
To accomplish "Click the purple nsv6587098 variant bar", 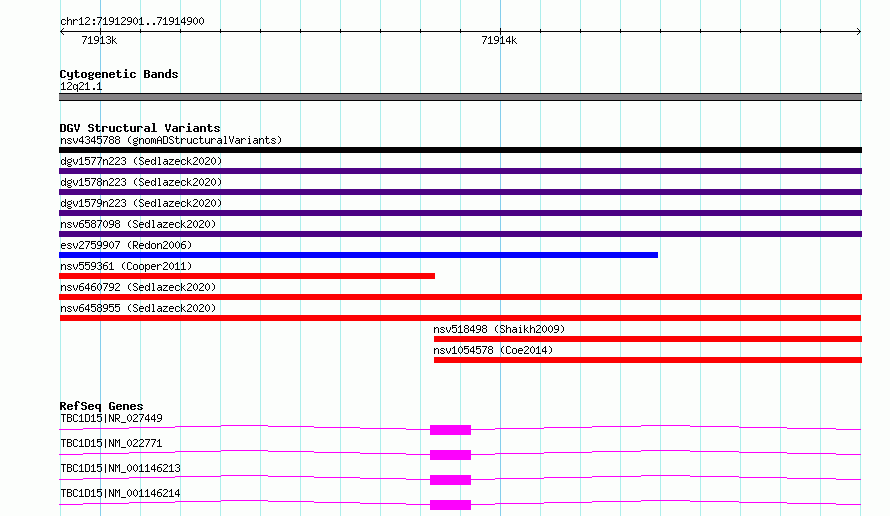I will point(460,234).
